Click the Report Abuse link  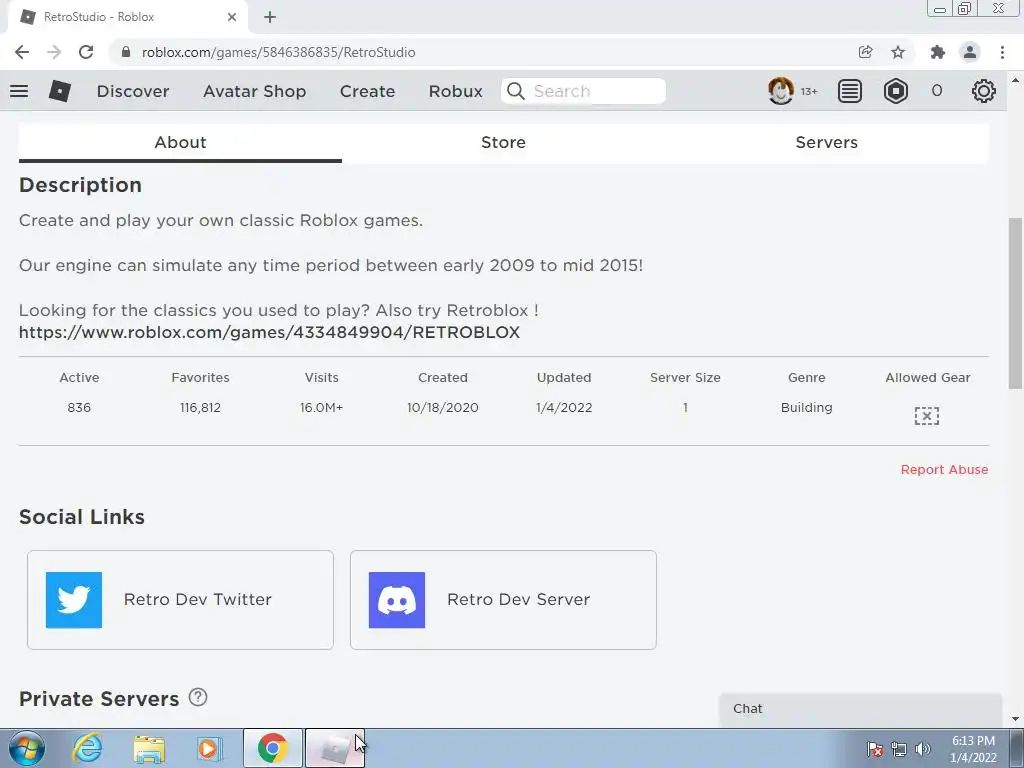[x=944, y=470]
